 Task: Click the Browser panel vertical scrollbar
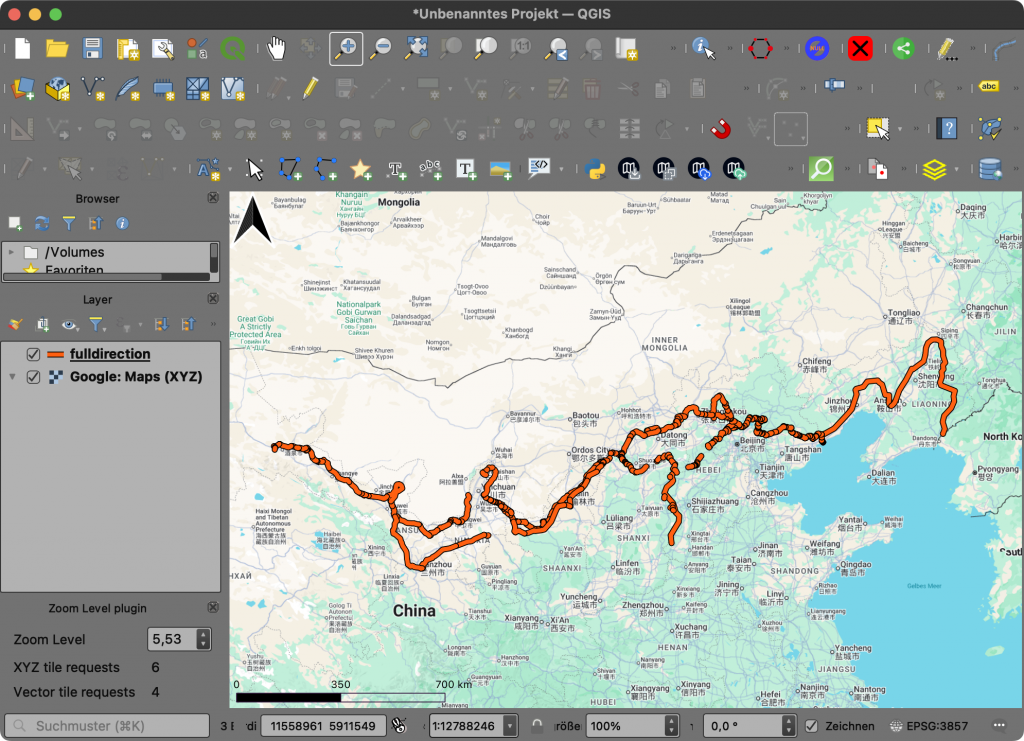point(214,257)
